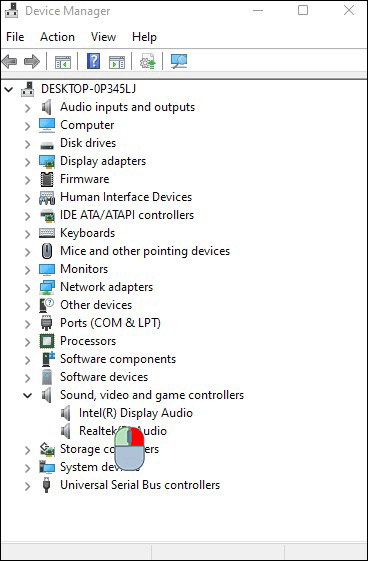Click the action pane toolbar icon
Screen dimensions: 368x561
(x=117, y=62)
